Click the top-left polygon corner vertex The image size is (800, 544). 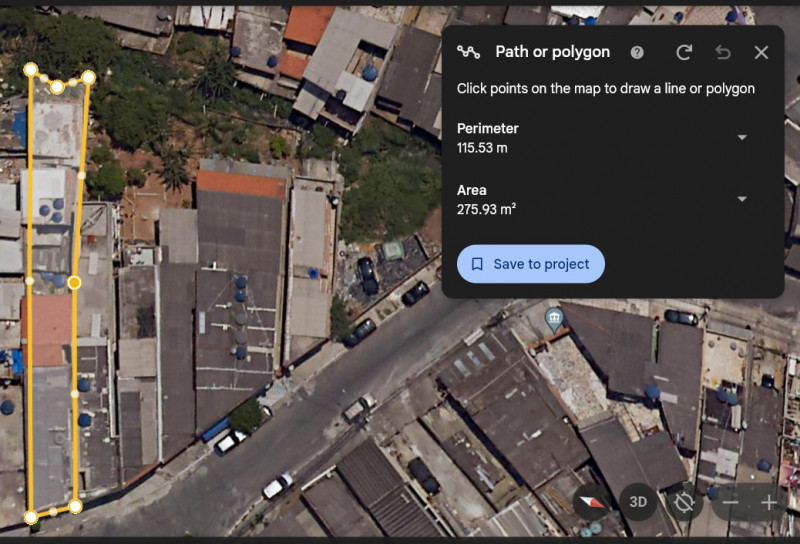click(x=31, y=69)
